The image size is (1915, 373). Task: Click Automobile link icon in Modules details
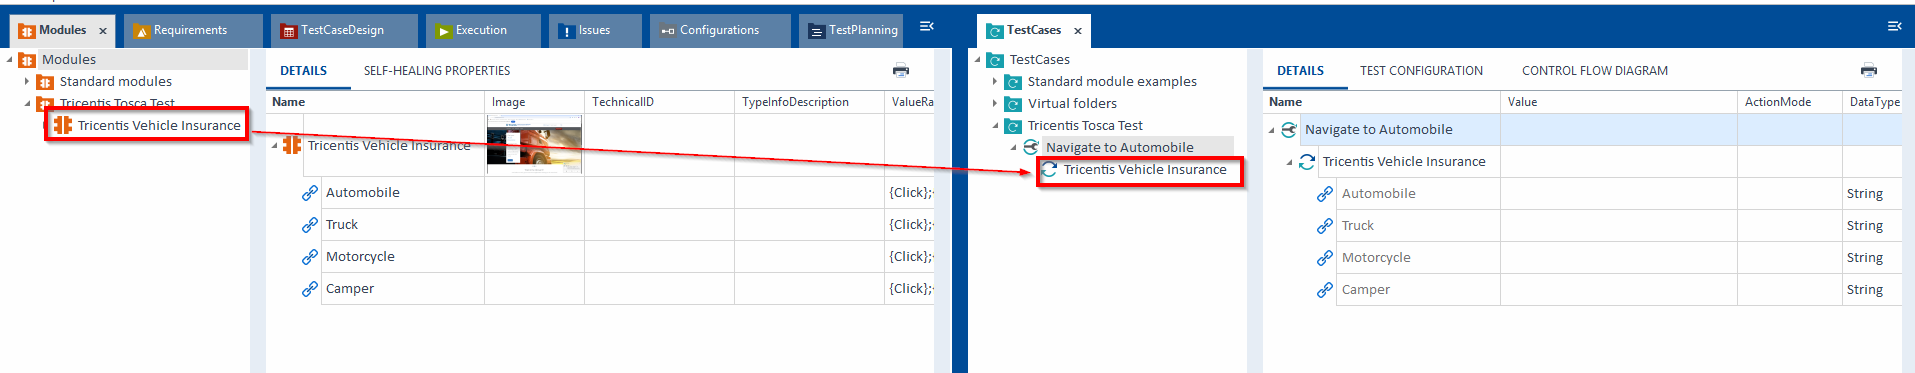pos(310,193)
